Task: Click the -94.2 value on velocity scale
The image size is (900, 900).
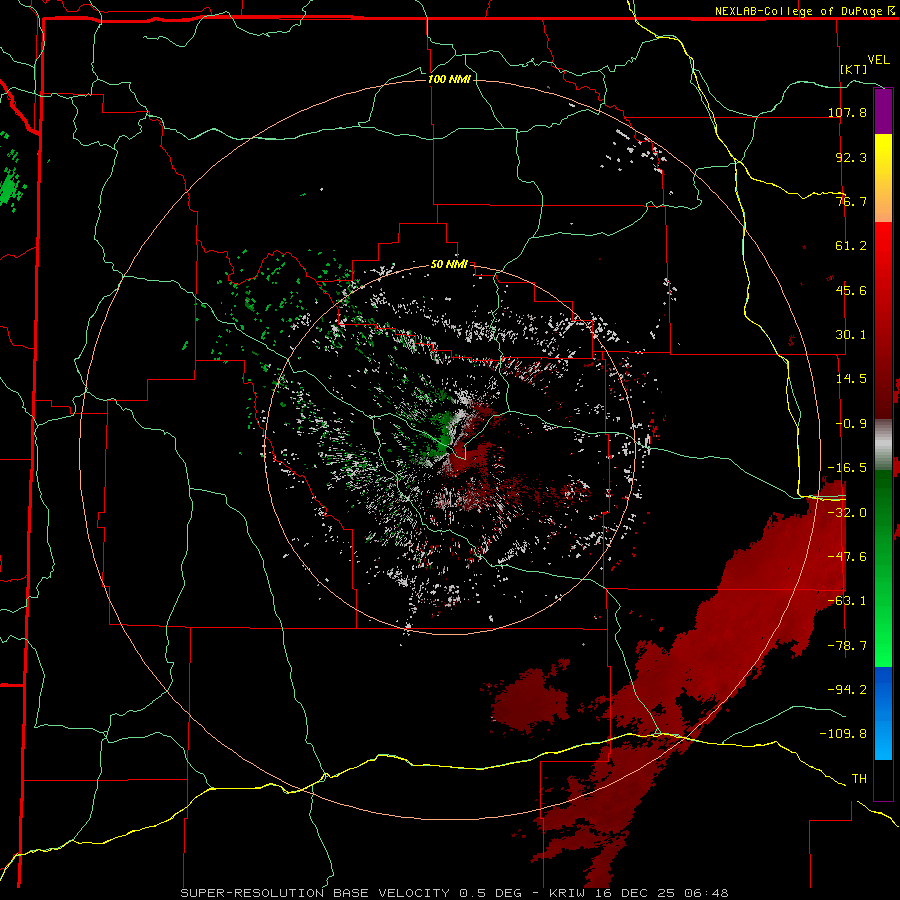Action: coord(847,690)
